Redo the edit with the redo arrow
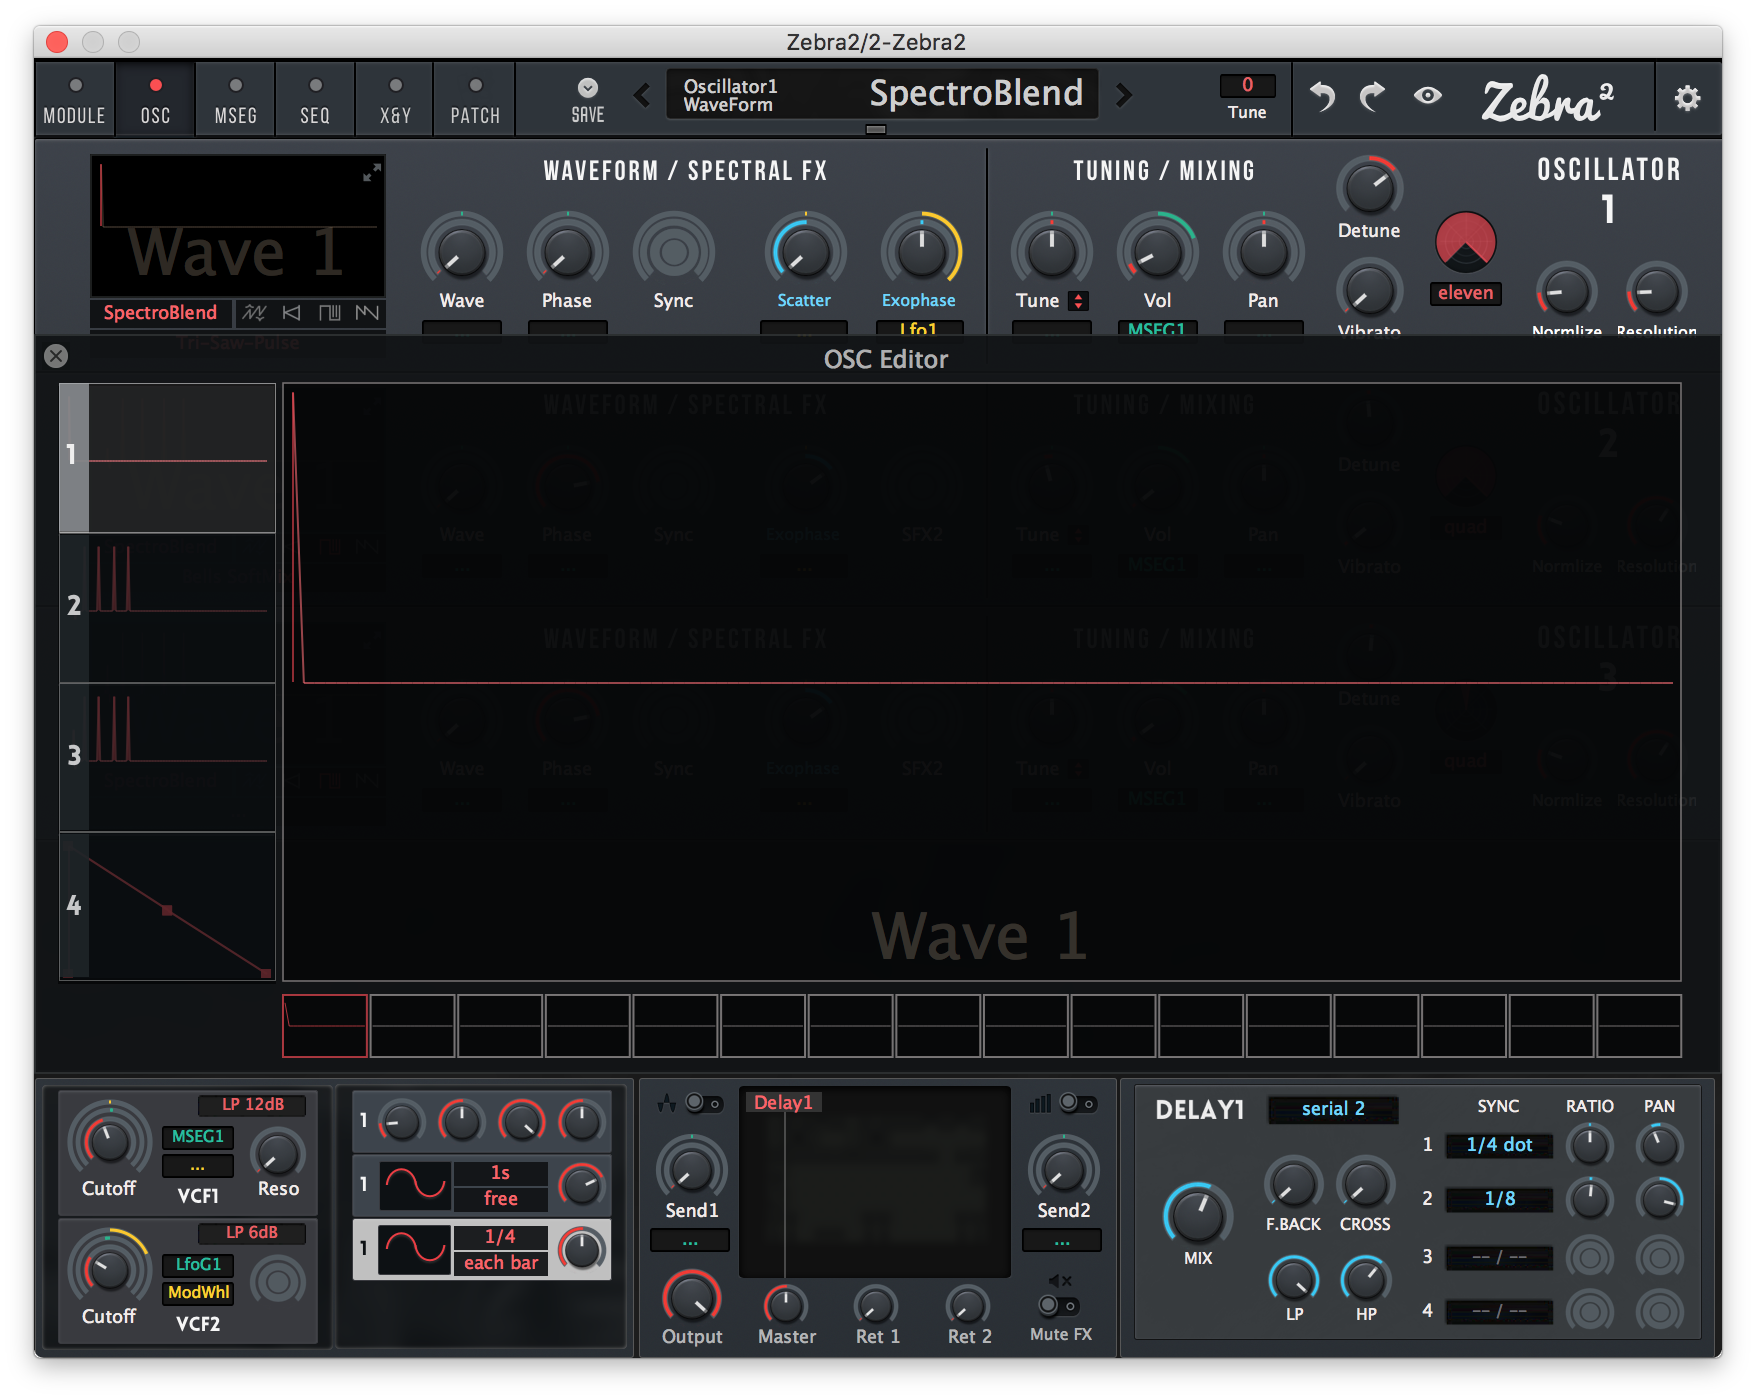This screenshot has height=1400, width=1756. coord(1372,97)
